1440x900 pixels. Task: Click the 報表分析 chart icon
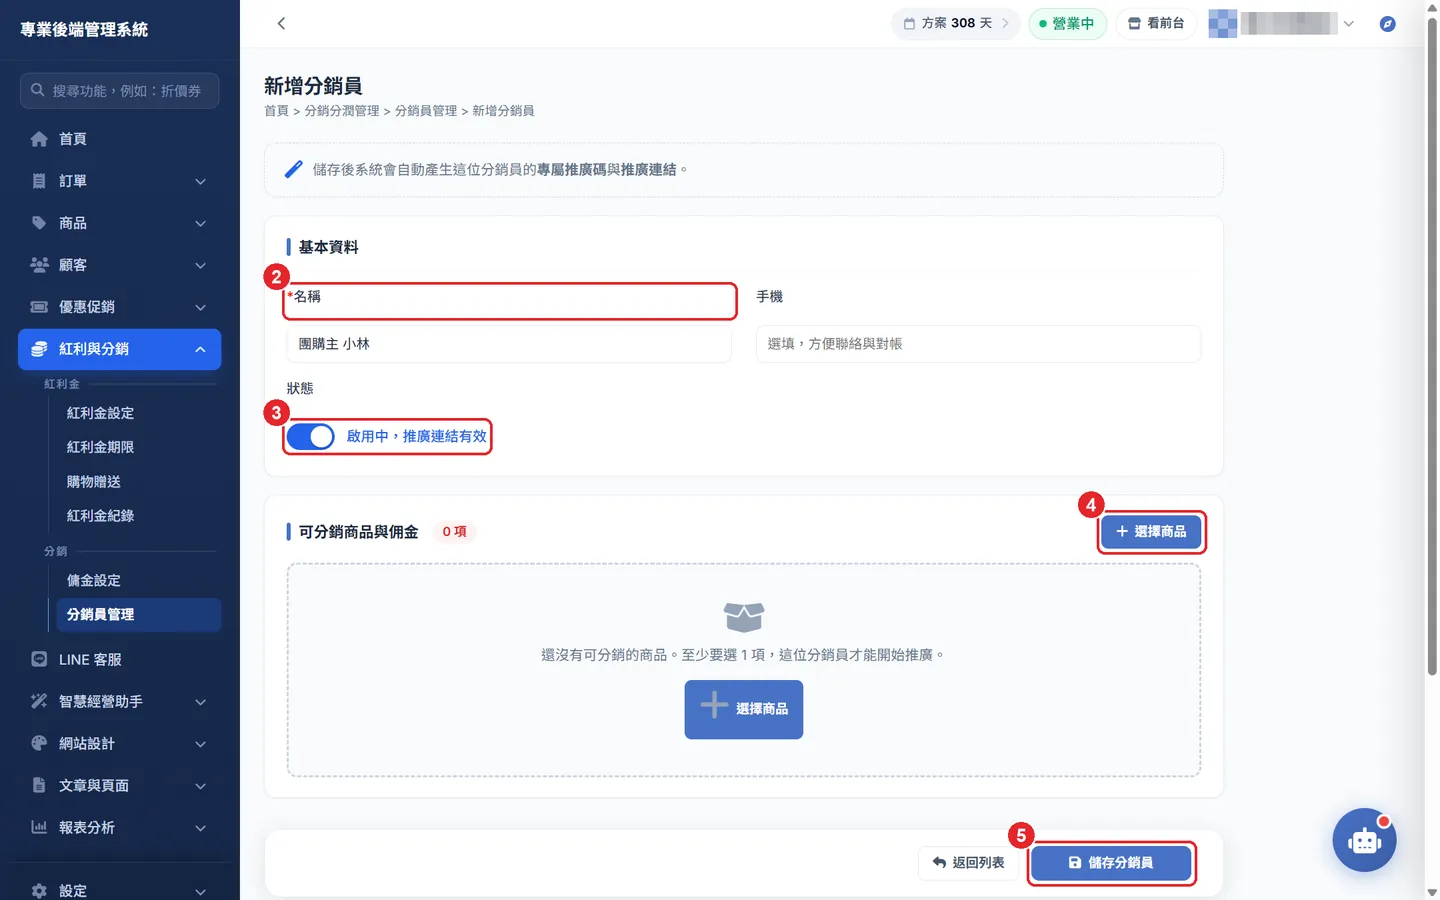[x=39, y=827]
